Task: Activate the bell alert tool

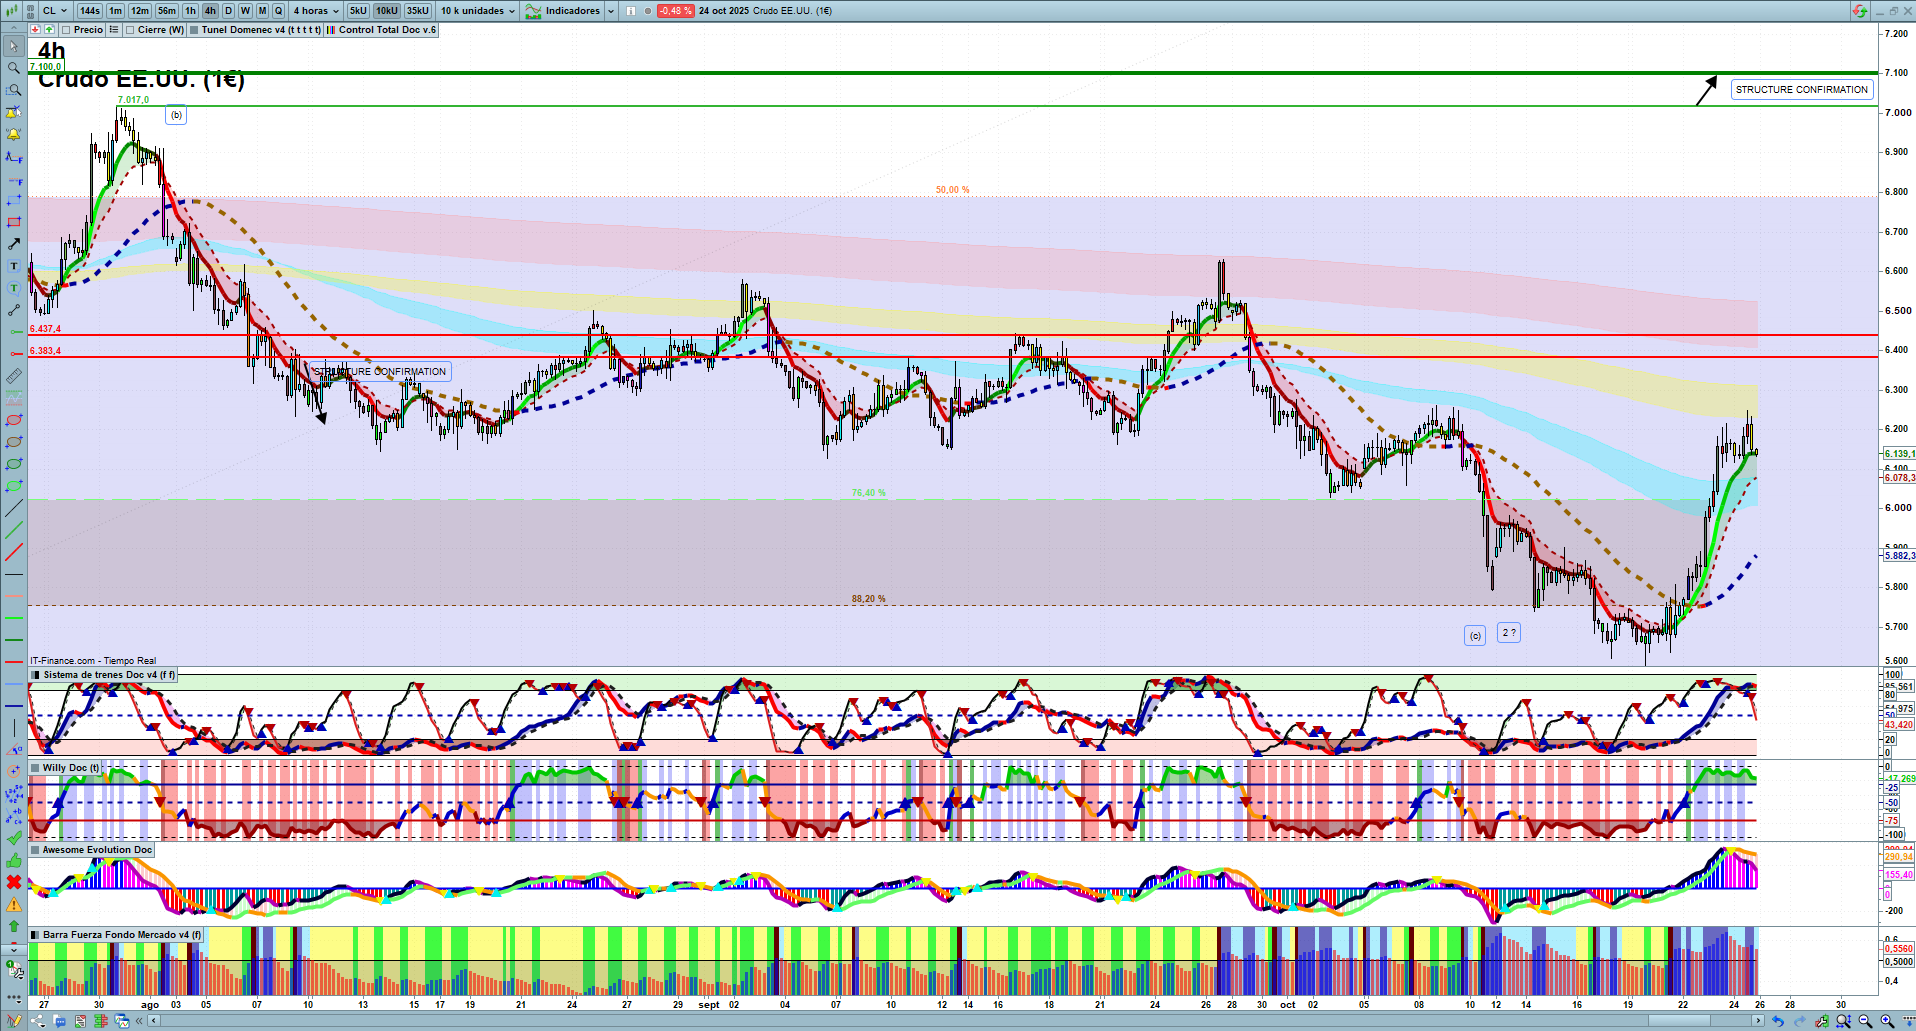Action: click(14, 134)
